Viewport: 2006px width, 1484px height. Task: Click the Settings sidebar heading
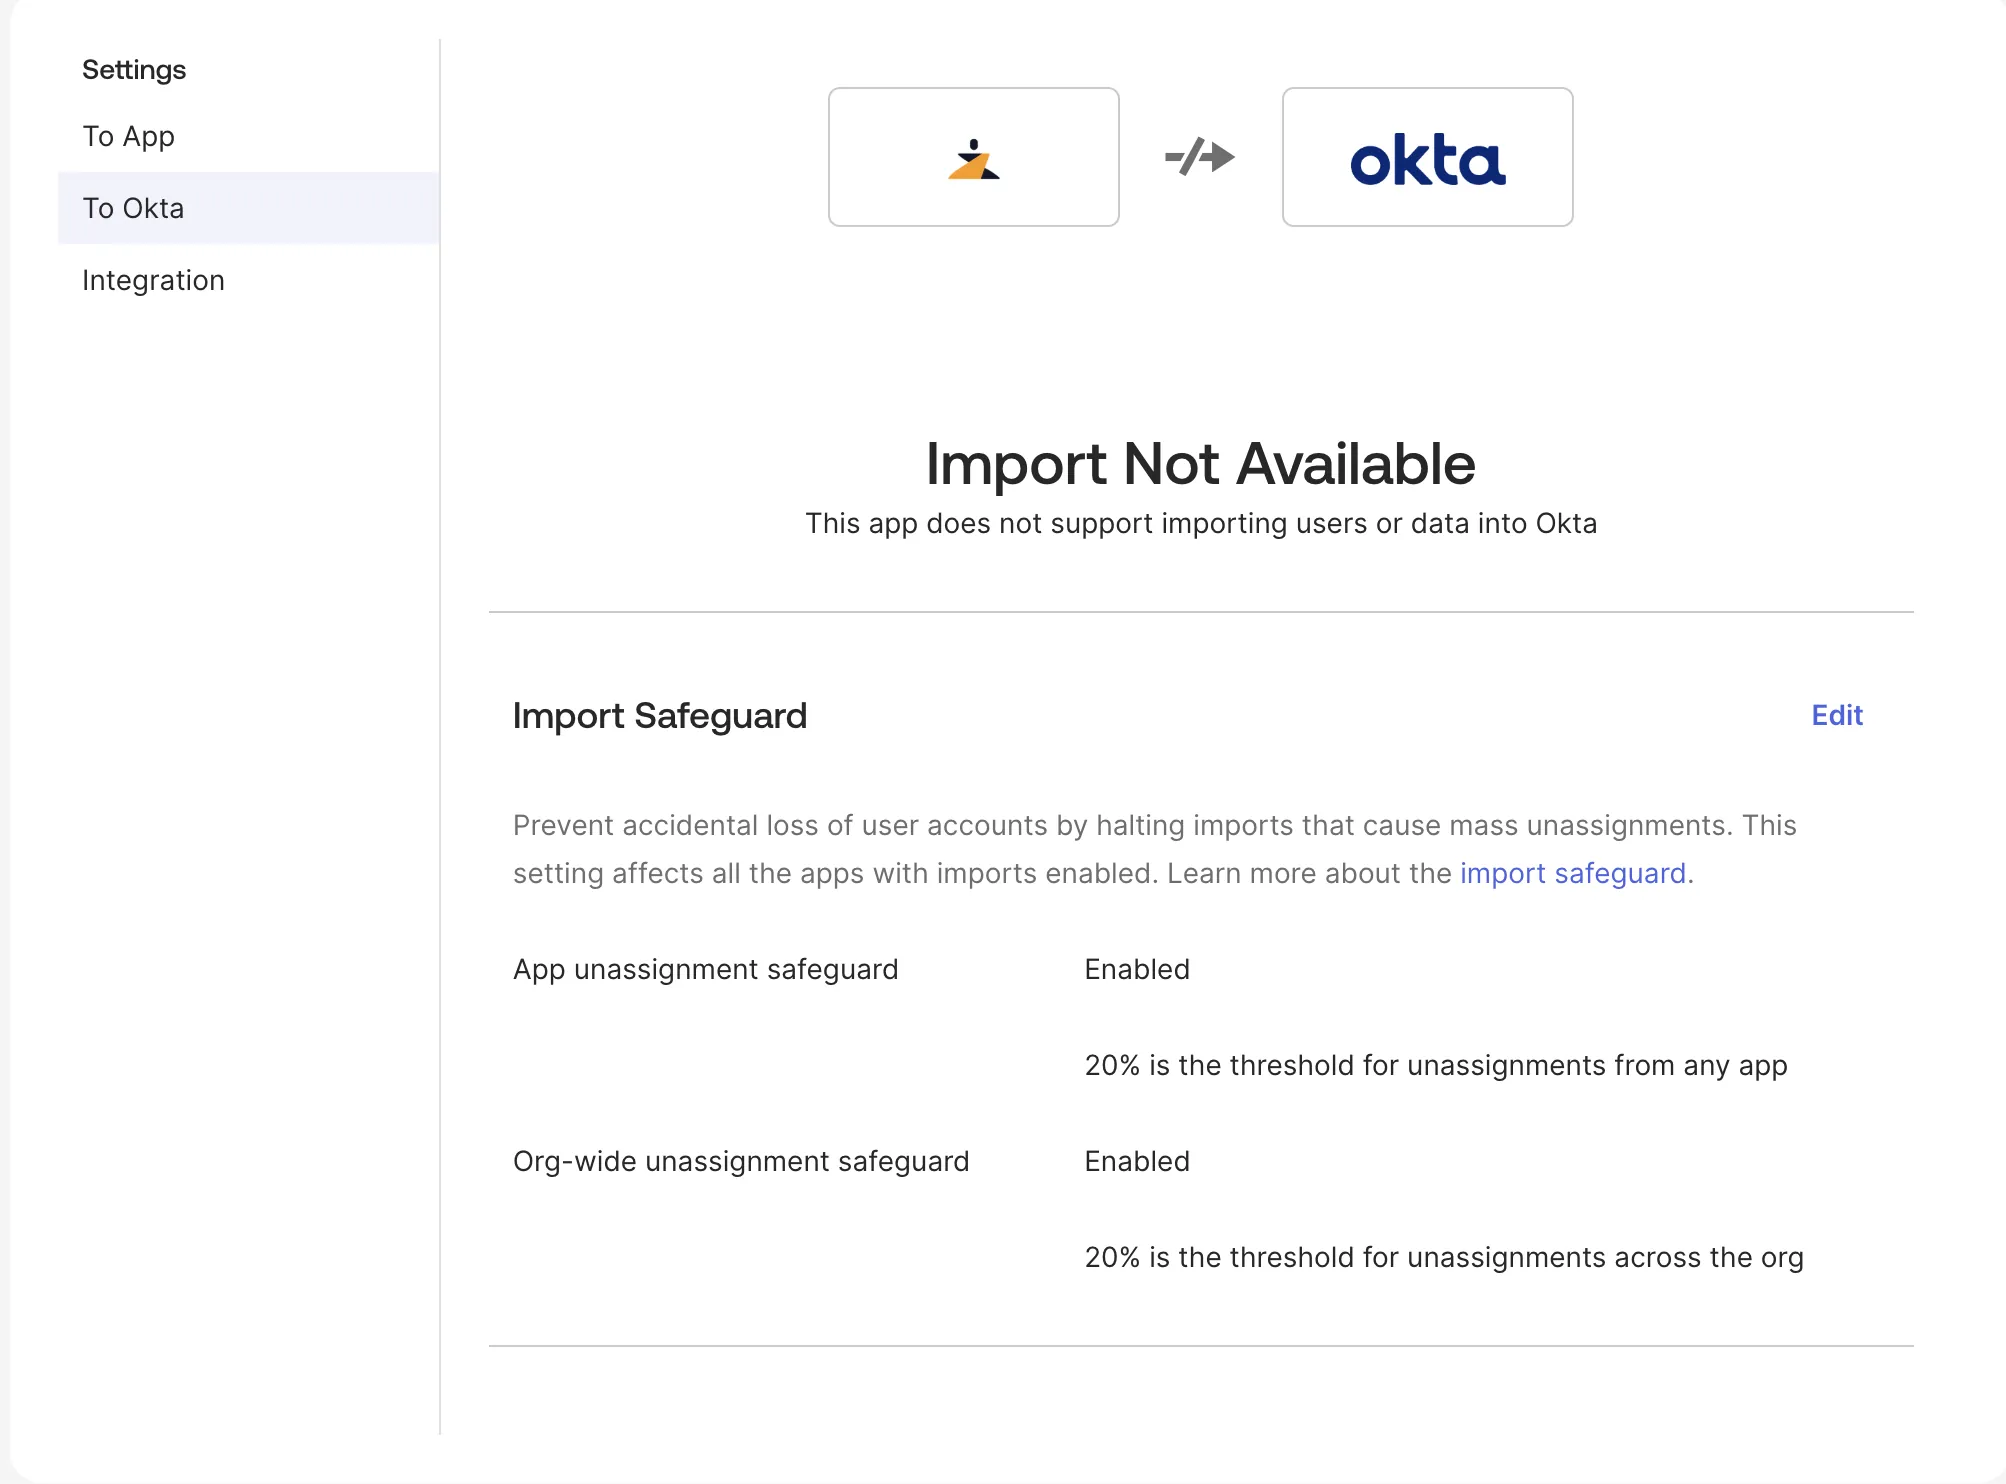(134, 70)
